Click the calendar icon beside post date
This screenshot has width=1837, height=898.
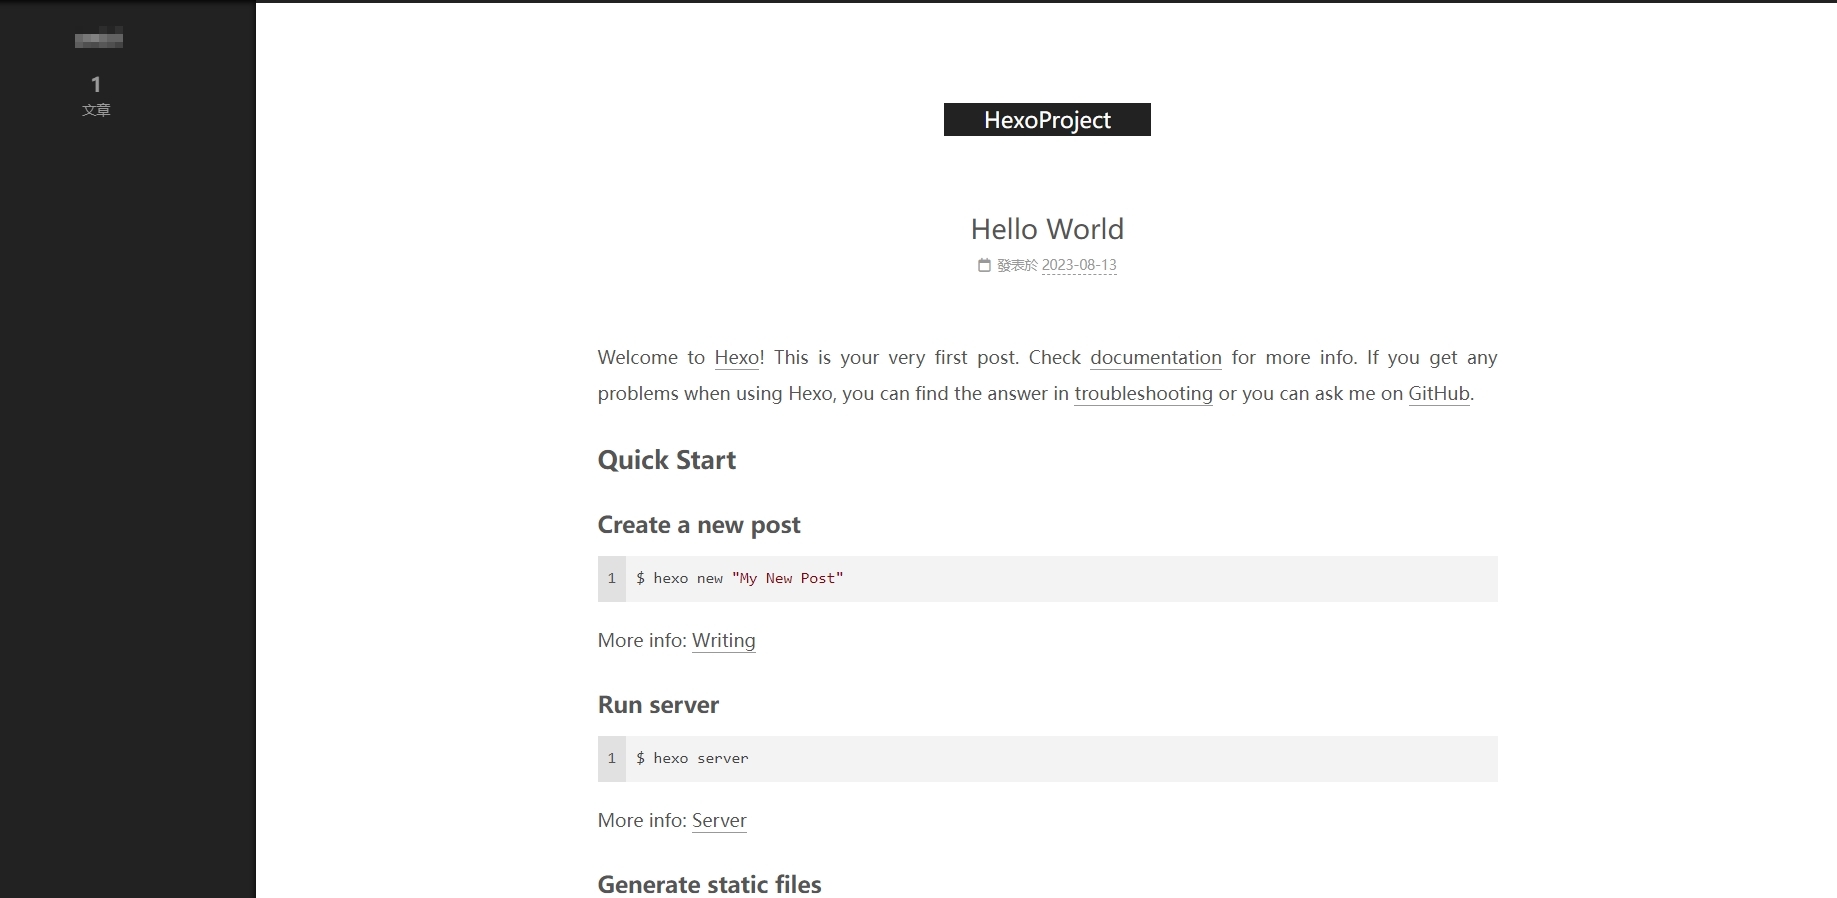984,265
